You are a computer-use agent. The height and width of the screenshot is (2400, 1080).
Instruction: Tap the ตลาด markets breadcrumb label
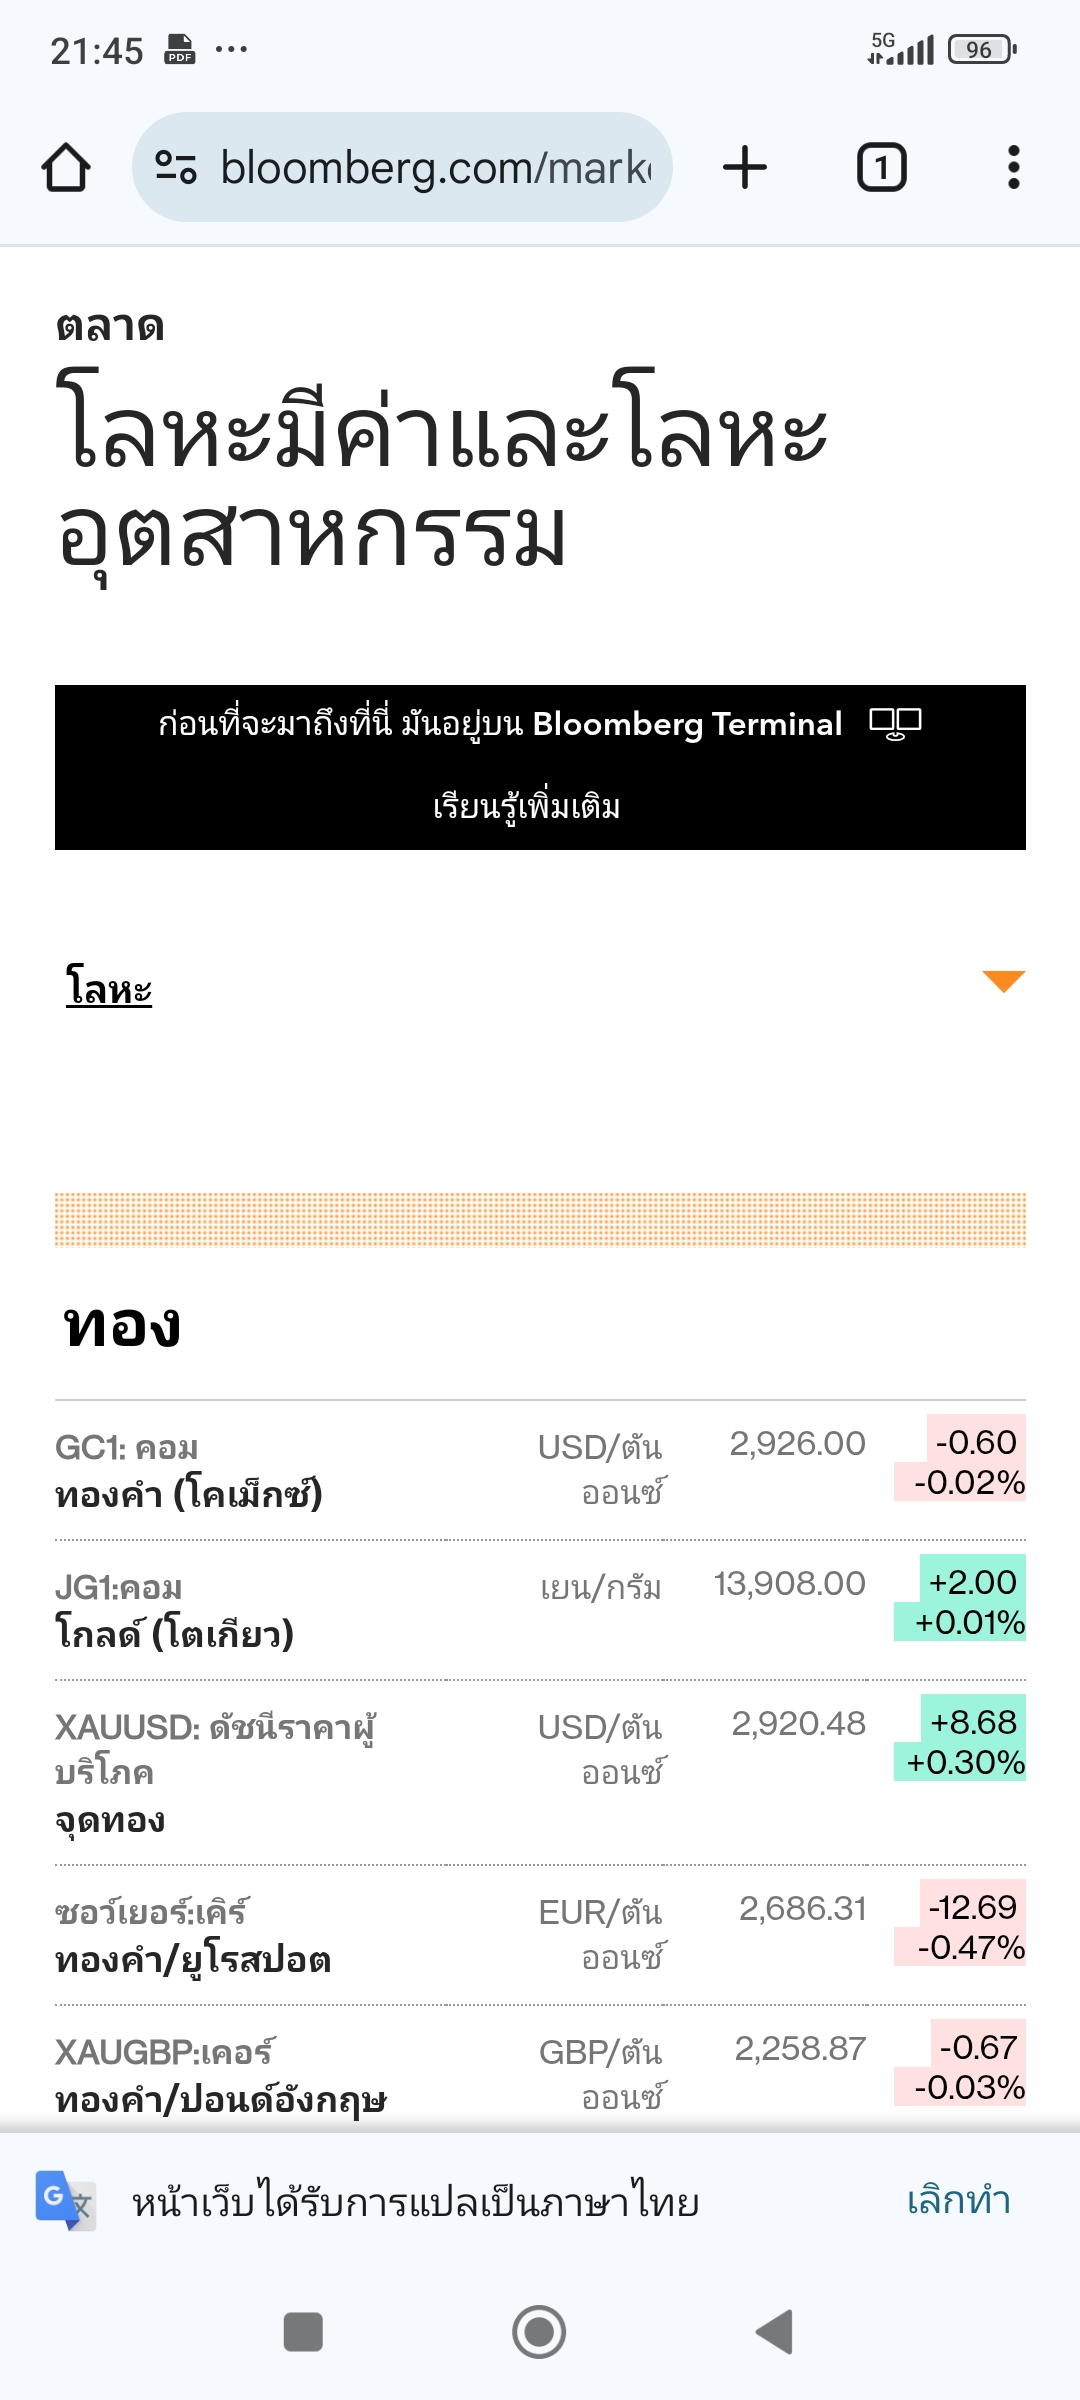point(110,327)
